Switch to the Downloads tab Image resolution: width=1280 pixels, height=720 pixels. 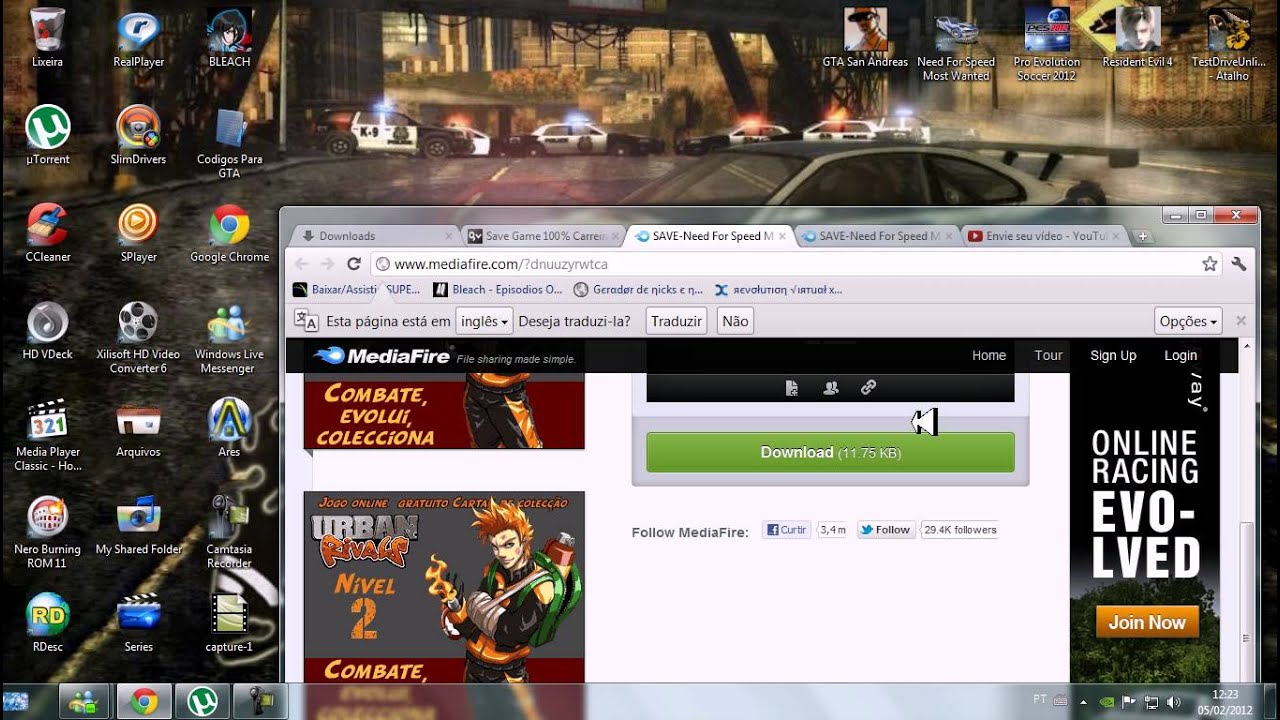tap(370, 236)
